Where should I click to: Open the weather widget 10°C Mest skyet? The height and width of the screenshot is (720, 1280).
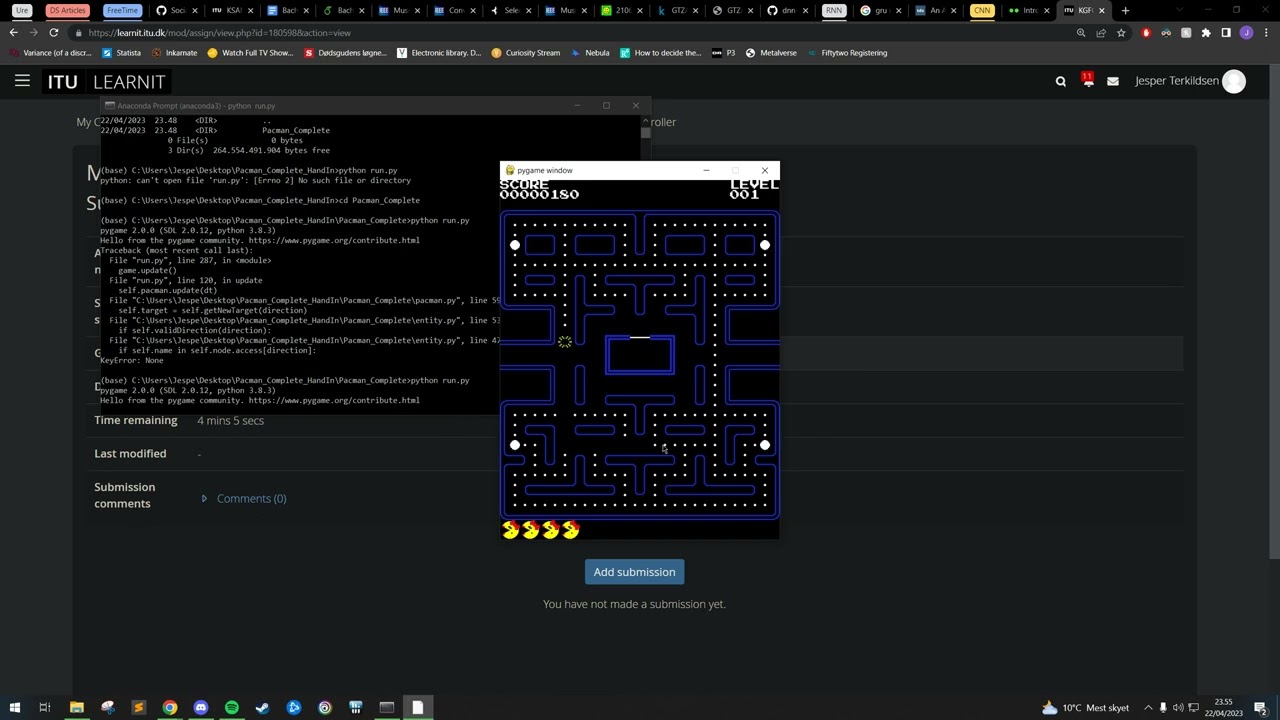click(x=1085, y=708)
